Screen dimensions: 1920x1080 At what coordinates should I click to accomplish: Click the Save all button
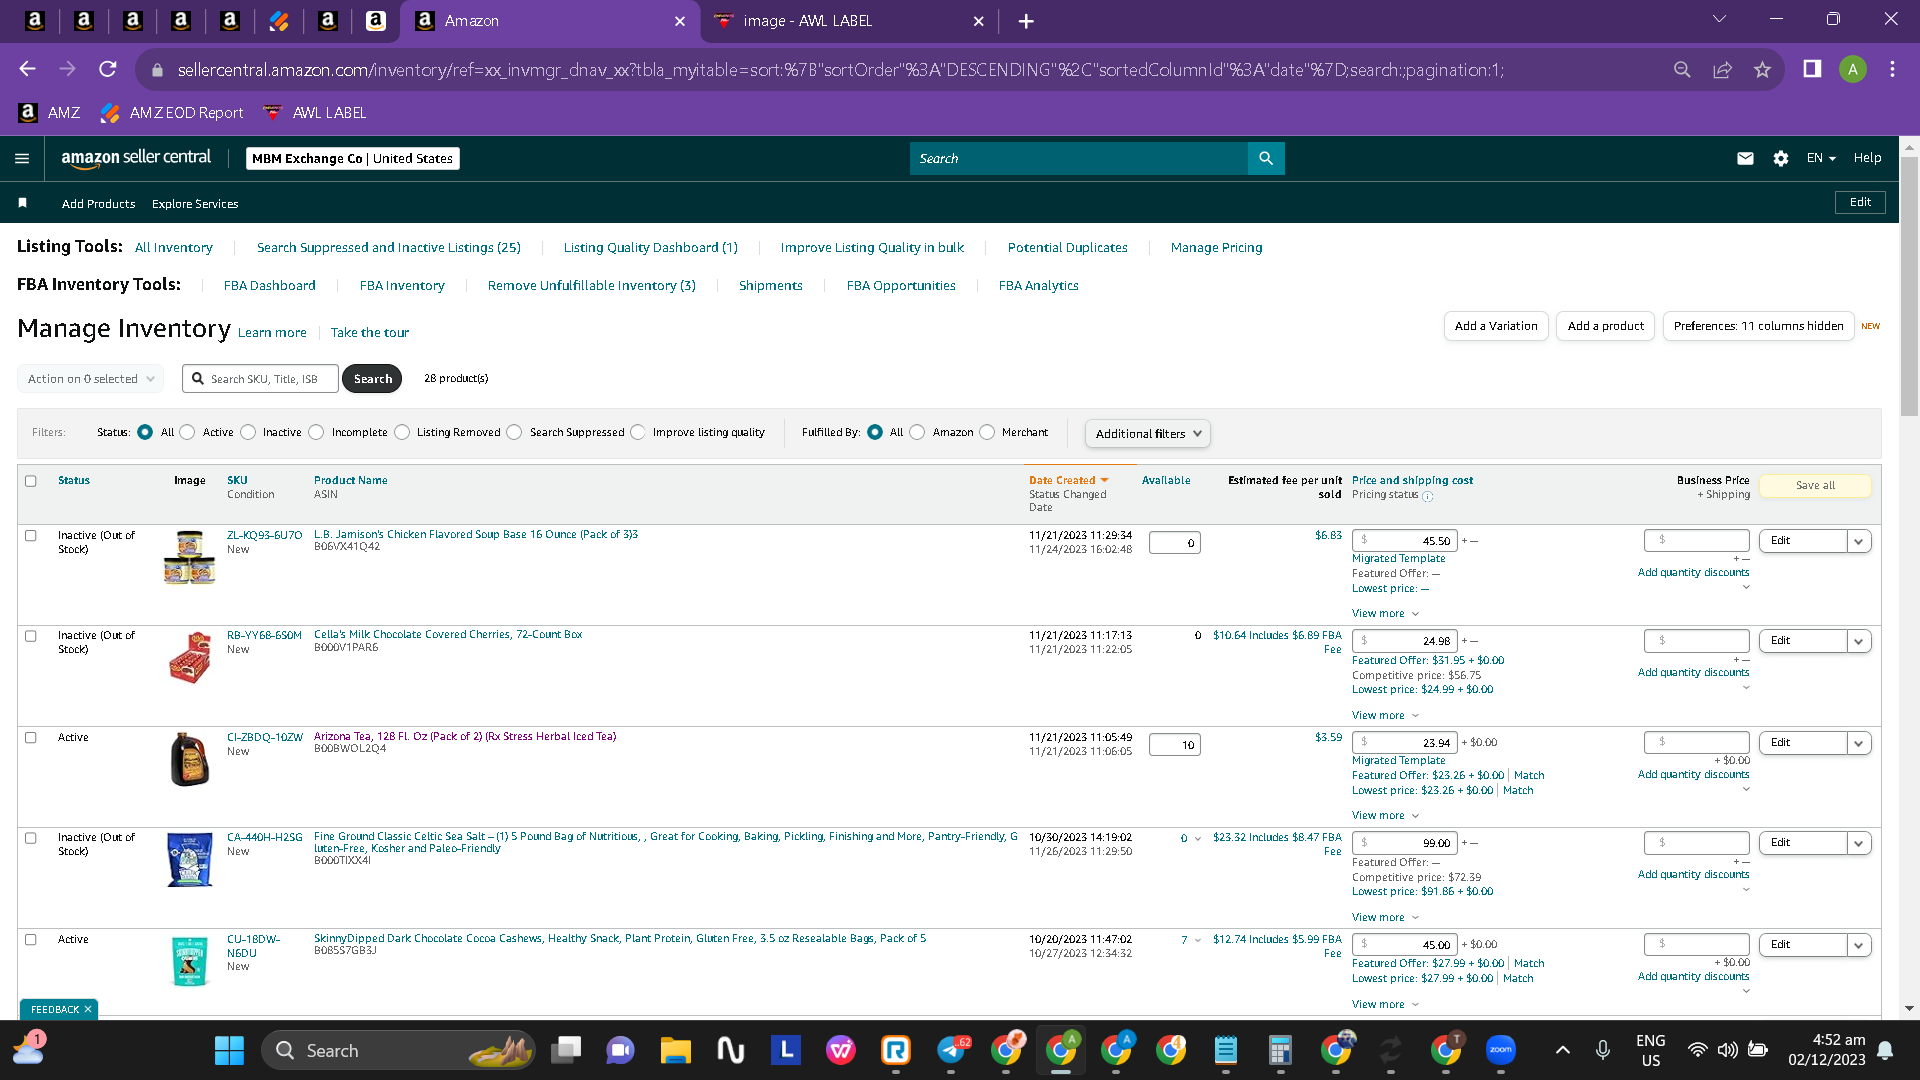(1816, 486)
